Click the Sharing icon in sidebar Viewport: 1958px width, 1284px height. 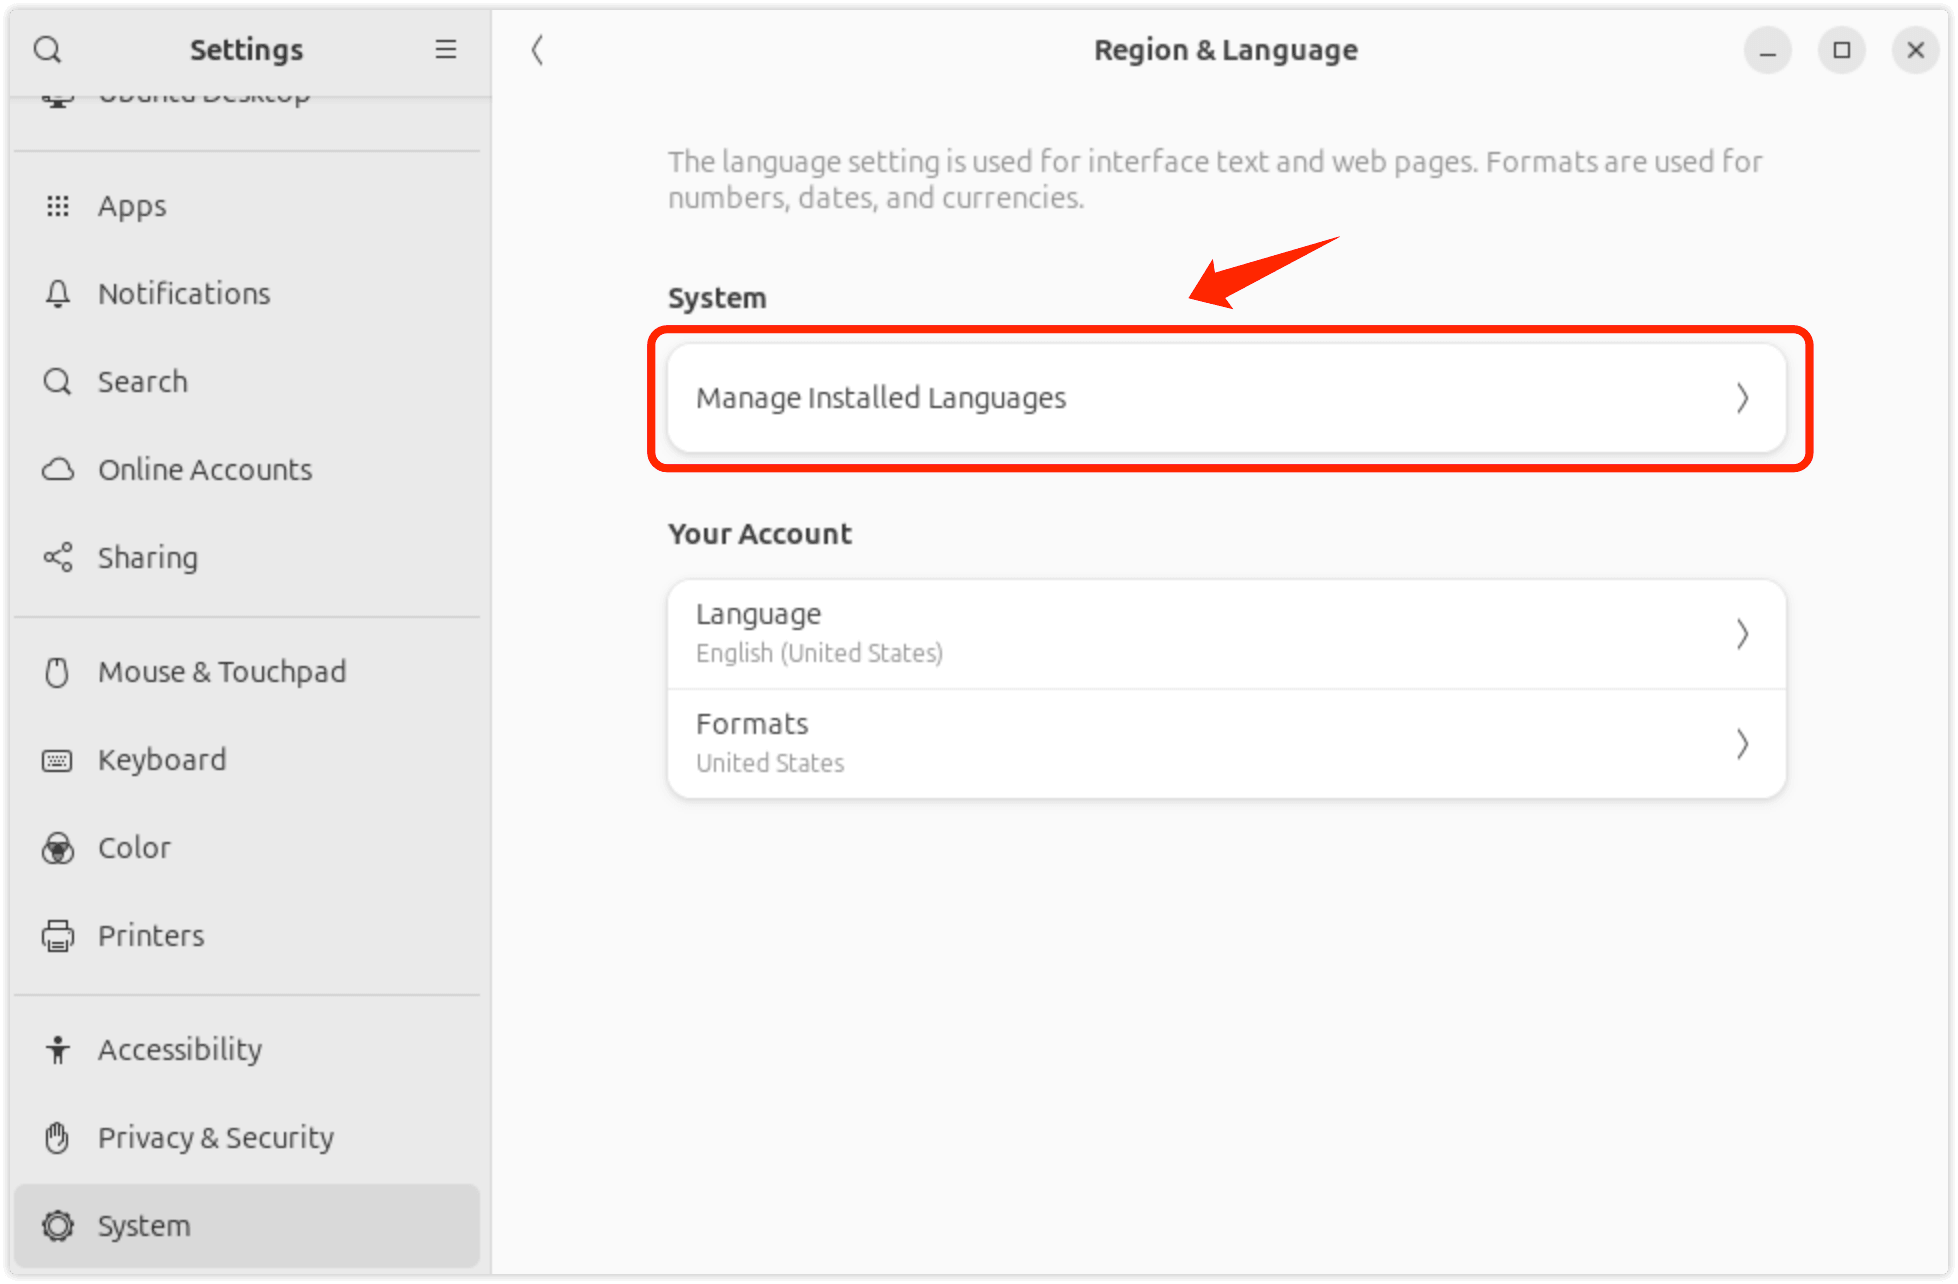(58, 558)
